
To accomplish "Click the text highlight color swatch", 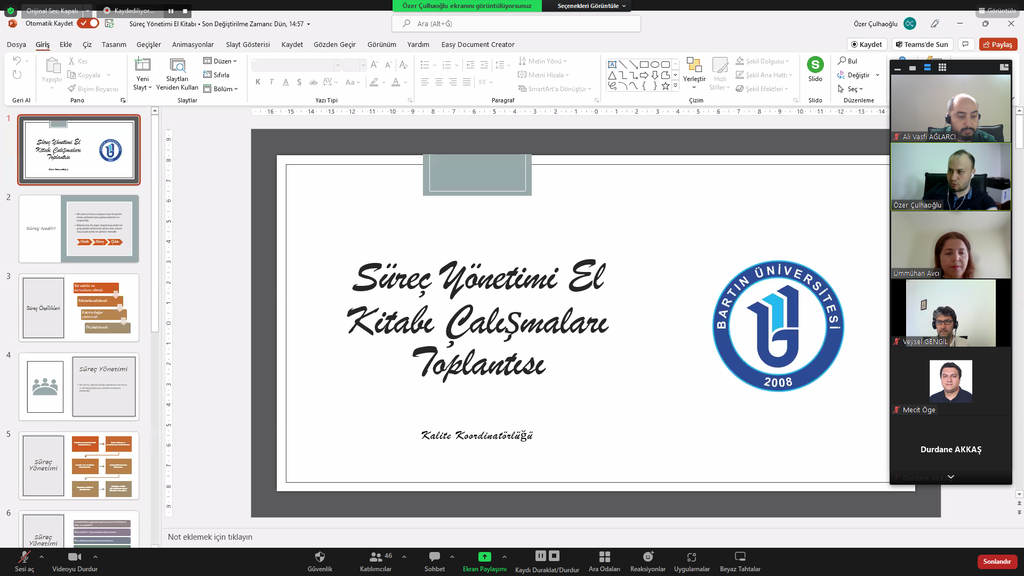I will [x=373, y=82].
